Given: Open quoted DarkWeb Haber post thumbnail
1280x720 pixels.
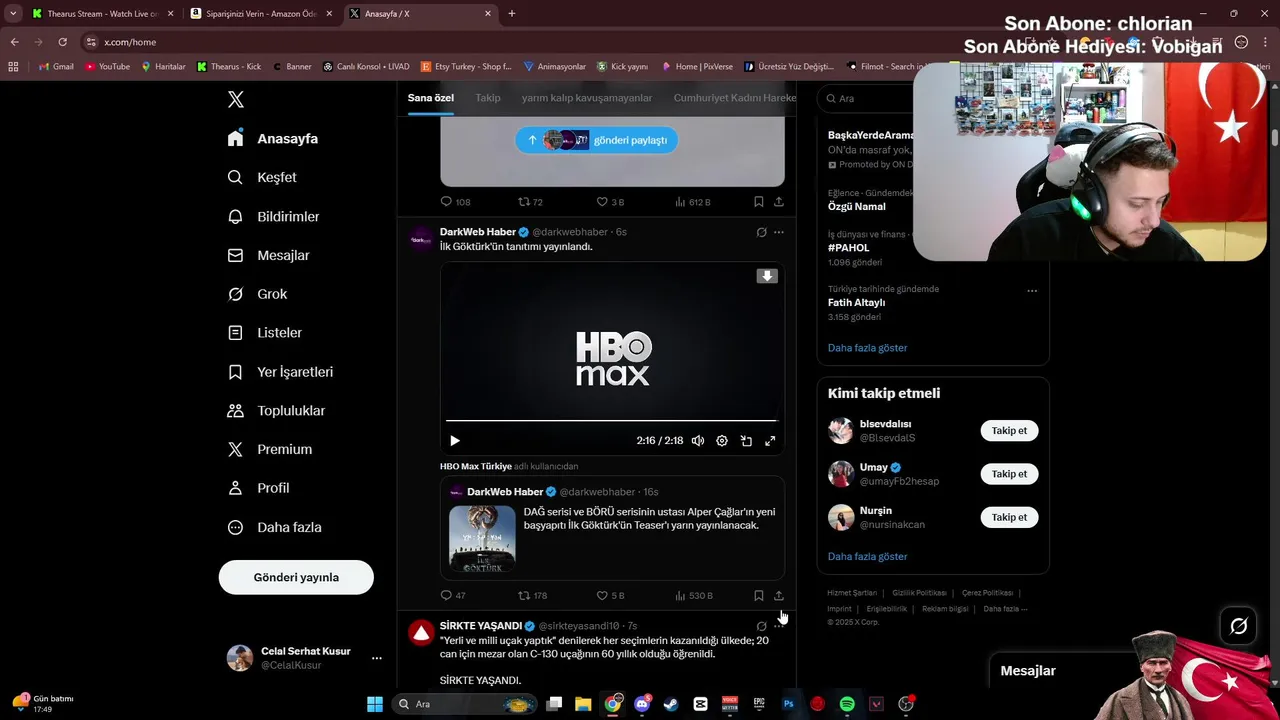Looking at the screenshot, I should 482,538.
